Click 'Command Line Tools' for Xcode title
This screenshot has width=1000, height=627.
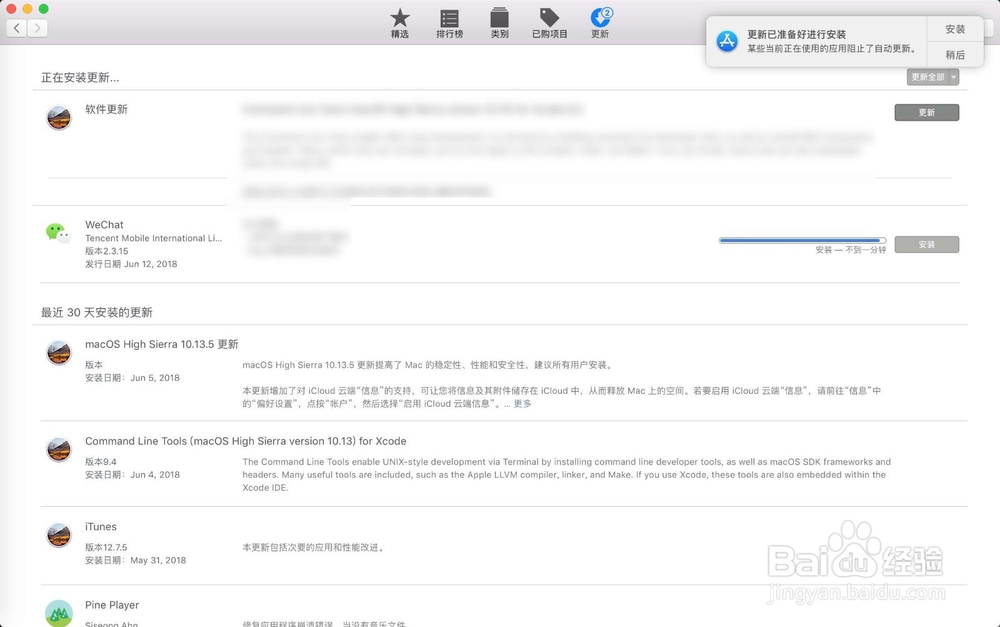[246, 441]
